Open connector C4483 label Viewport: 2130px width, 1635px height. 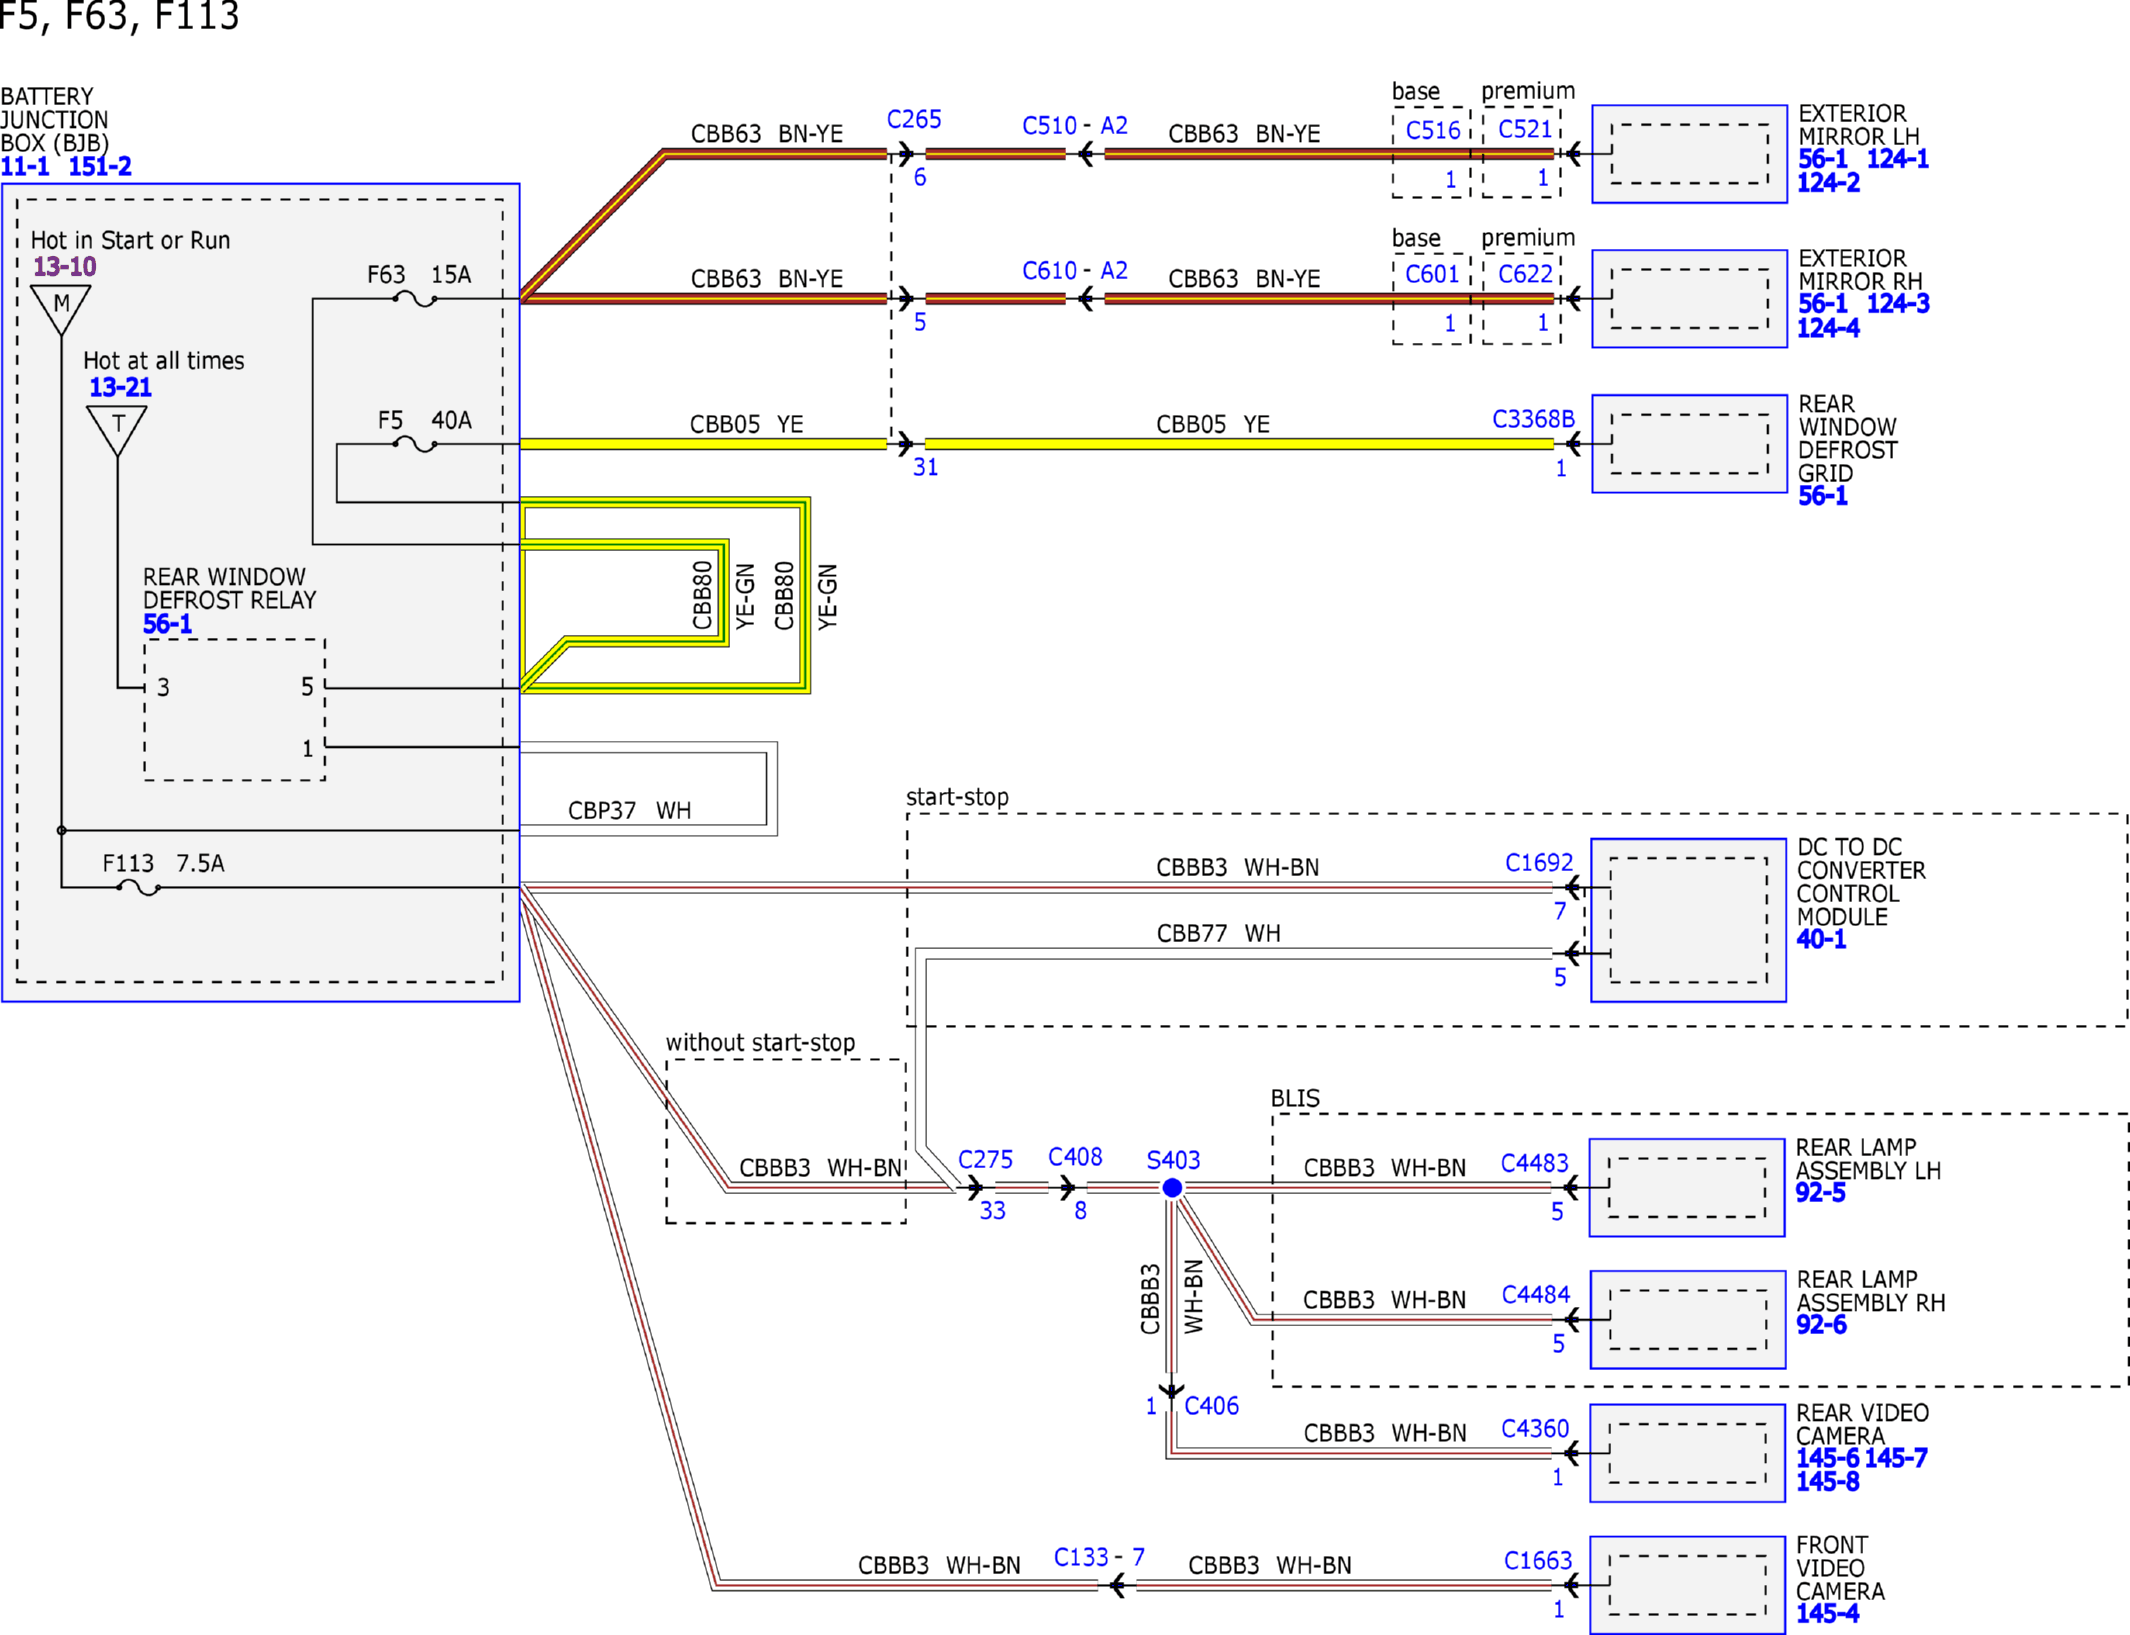(x=1534, y=1163)
